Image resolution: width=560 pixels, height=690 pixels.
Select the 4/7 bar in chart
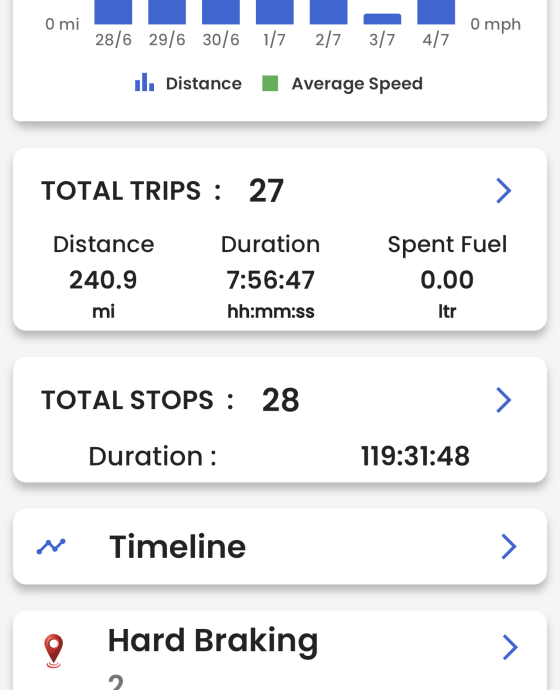pos(436,12)
